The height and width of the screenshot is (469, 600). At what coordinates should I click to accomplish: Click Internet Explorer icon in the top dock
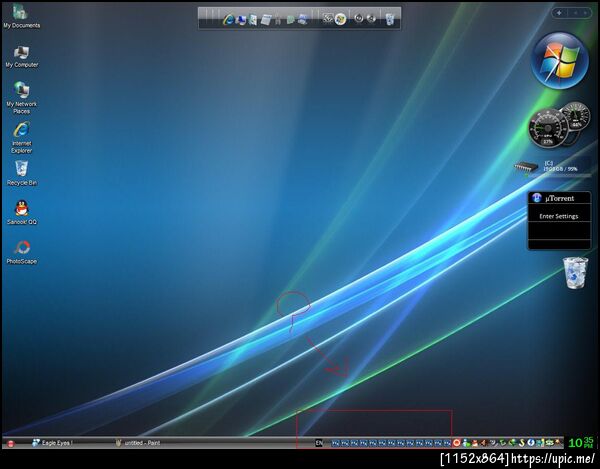tap(228, 19)
